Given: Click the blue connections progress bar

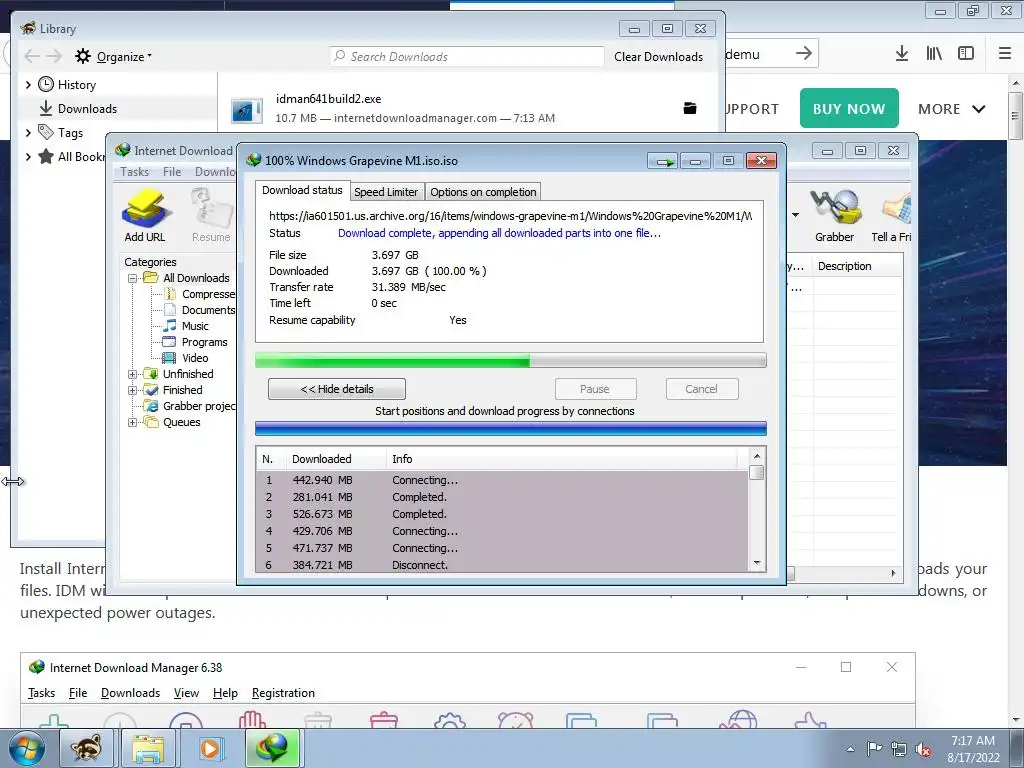Looking at the screenshot, I should pyautogui.click(x=511, y=428).
